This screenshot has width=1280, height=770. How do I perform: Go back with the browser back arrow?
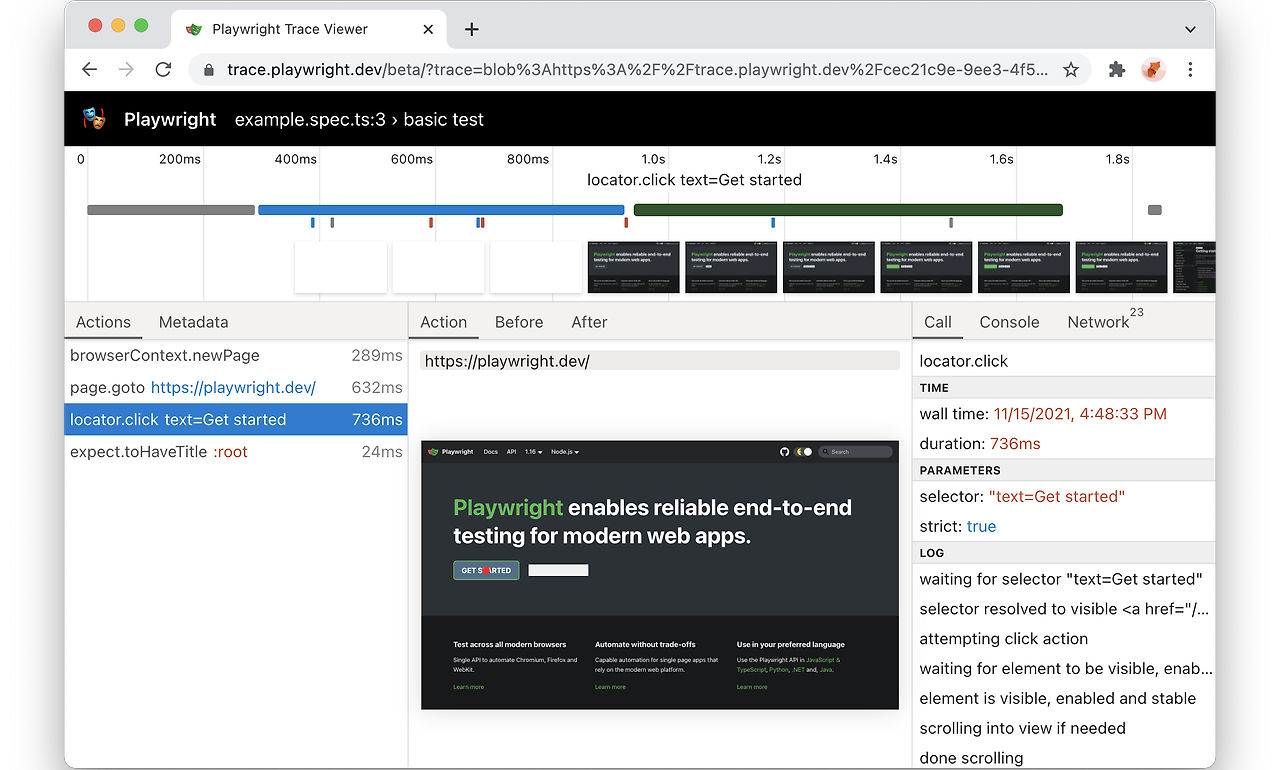click(x=89, y=70)
